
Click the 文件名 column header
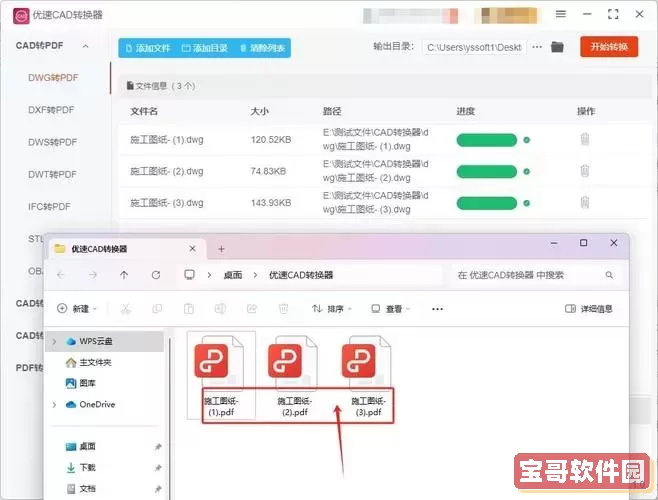[x=144, y=111]
